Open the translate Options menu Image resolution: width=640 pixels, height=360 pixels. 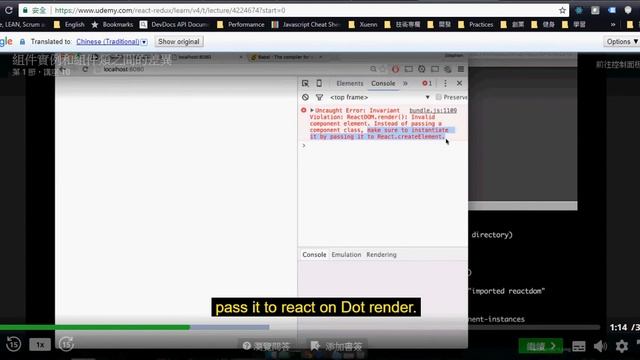point(621,42)
